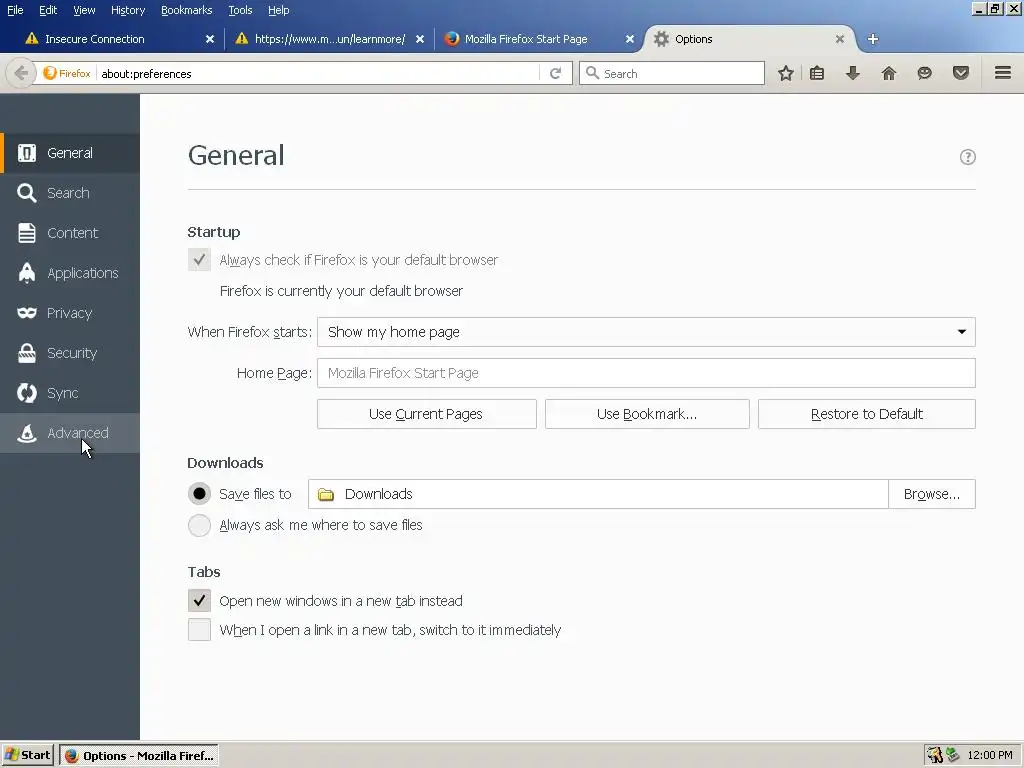
Task: Open a new tab with the plus button
Action: click(x=872, y=39)
